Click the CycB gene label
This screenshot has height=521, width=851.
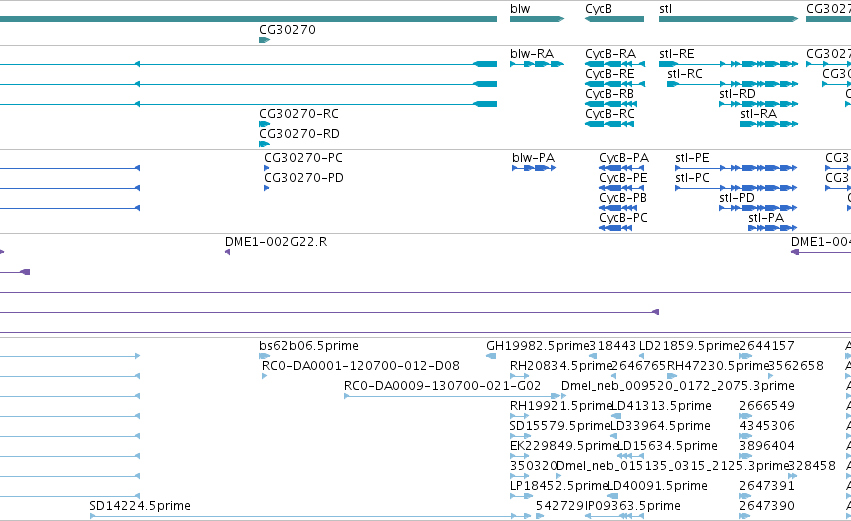coord(598,9)
